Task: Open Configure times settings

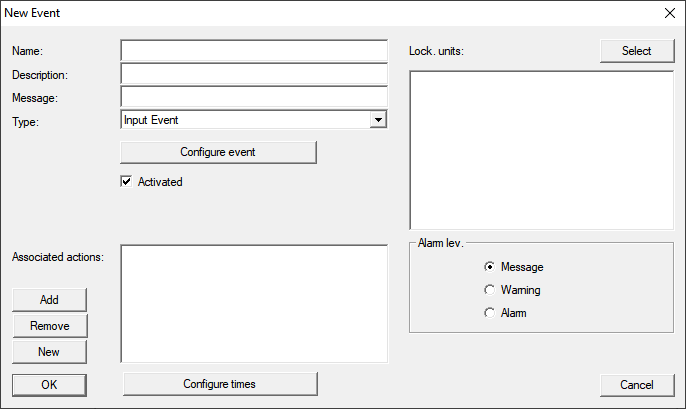Action: click(219, 384)
